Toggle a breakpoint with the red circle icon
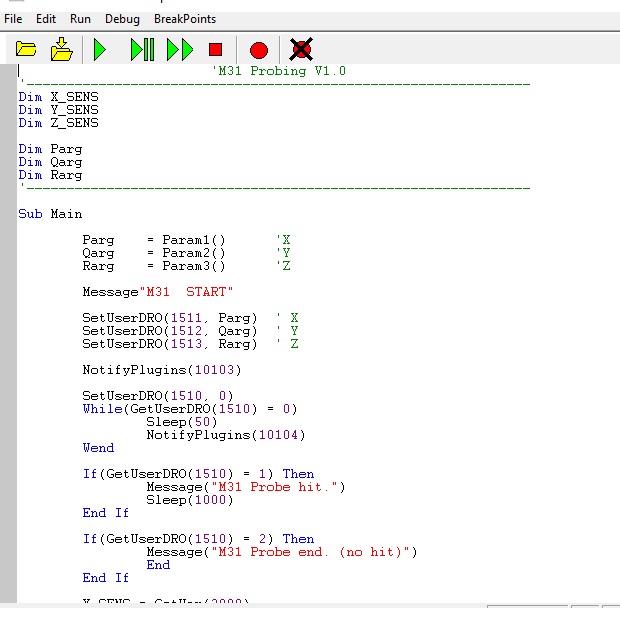The height and width of the screenshot is (627, 620). tap(259, 49)
